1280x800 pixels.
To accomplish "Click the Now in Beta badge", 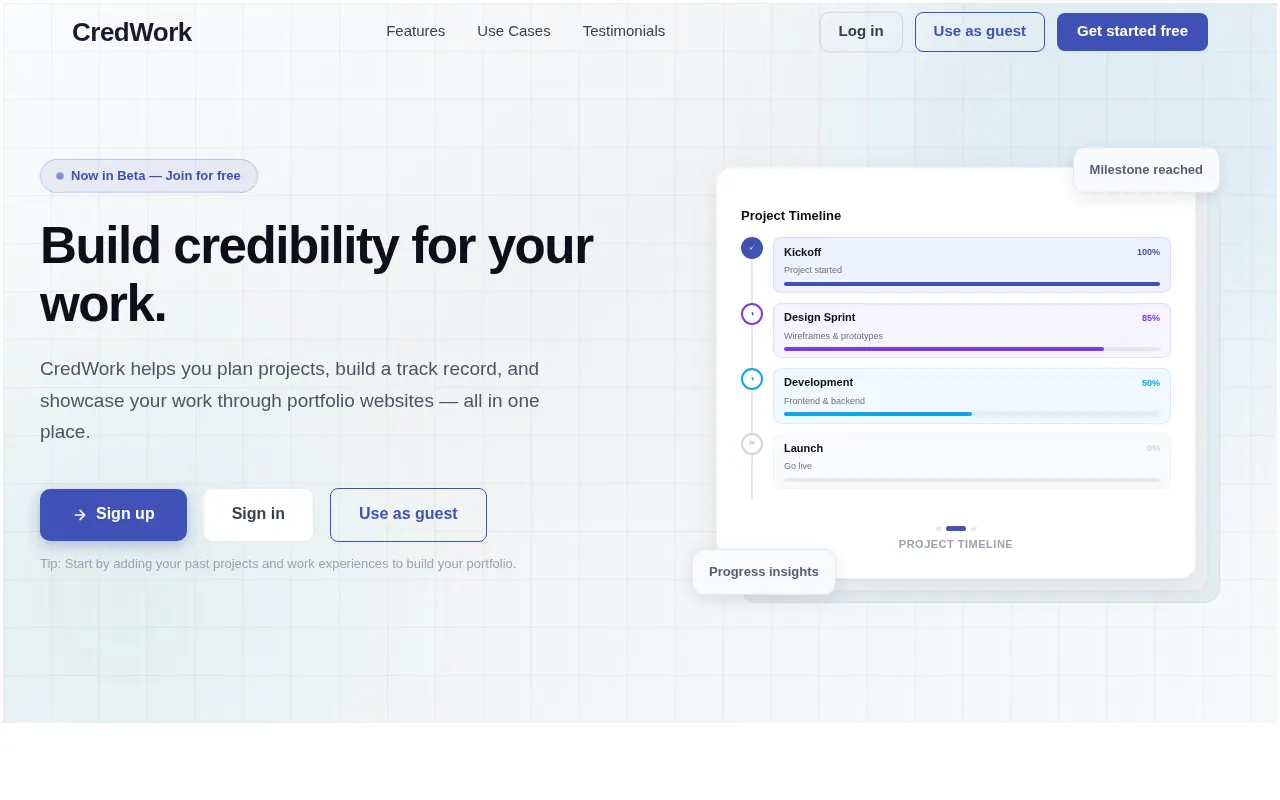I will point(149,176).
